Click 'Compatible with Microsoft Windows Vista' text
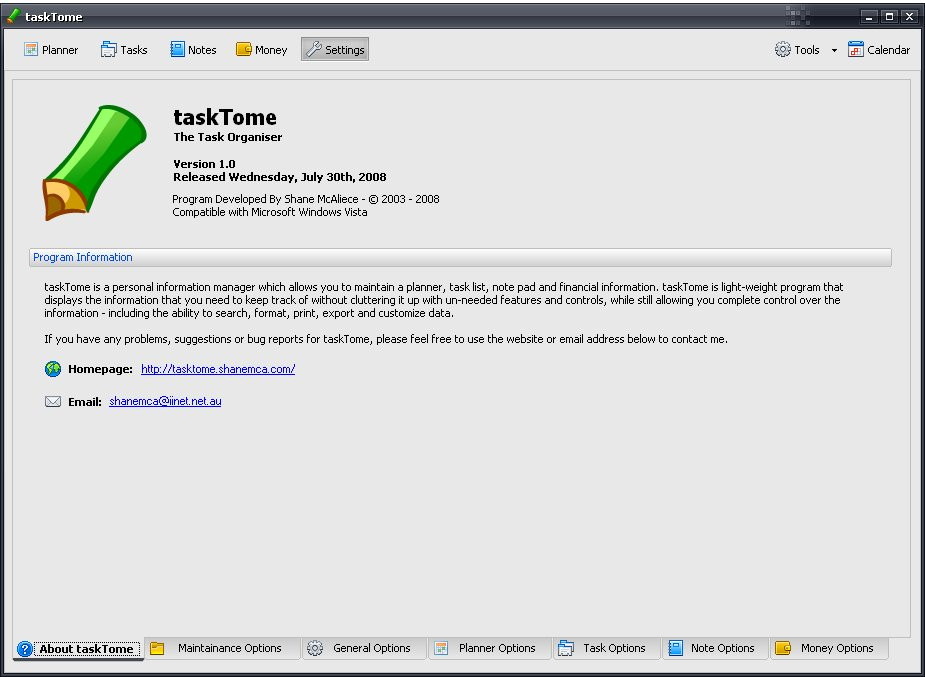The image size is (925, 677). 270,212
